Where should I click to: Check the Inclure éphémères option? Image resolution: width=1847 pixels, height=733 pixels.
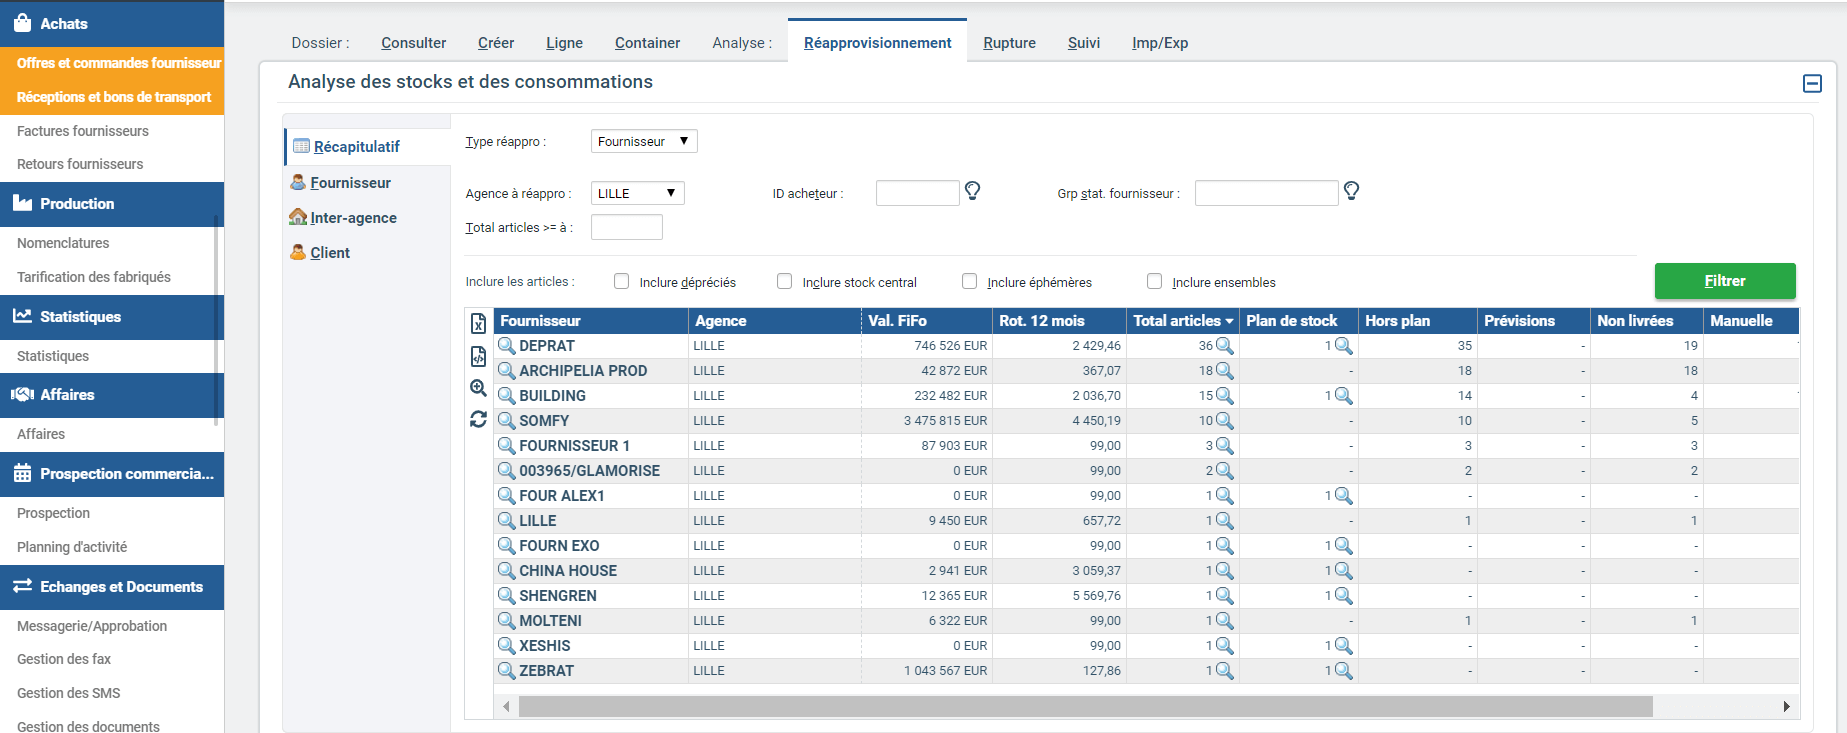click(x=969, y=282)
